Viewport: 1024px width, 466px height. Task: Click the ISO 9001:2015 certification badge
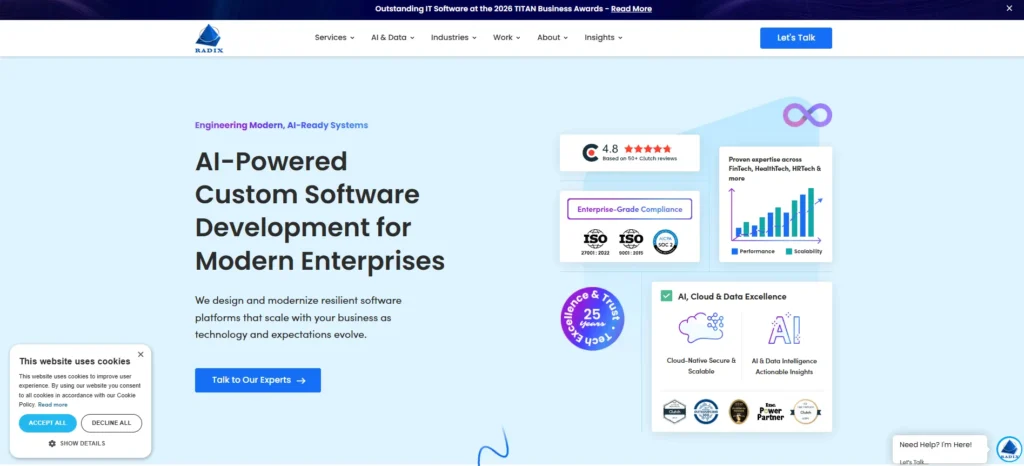631,242
